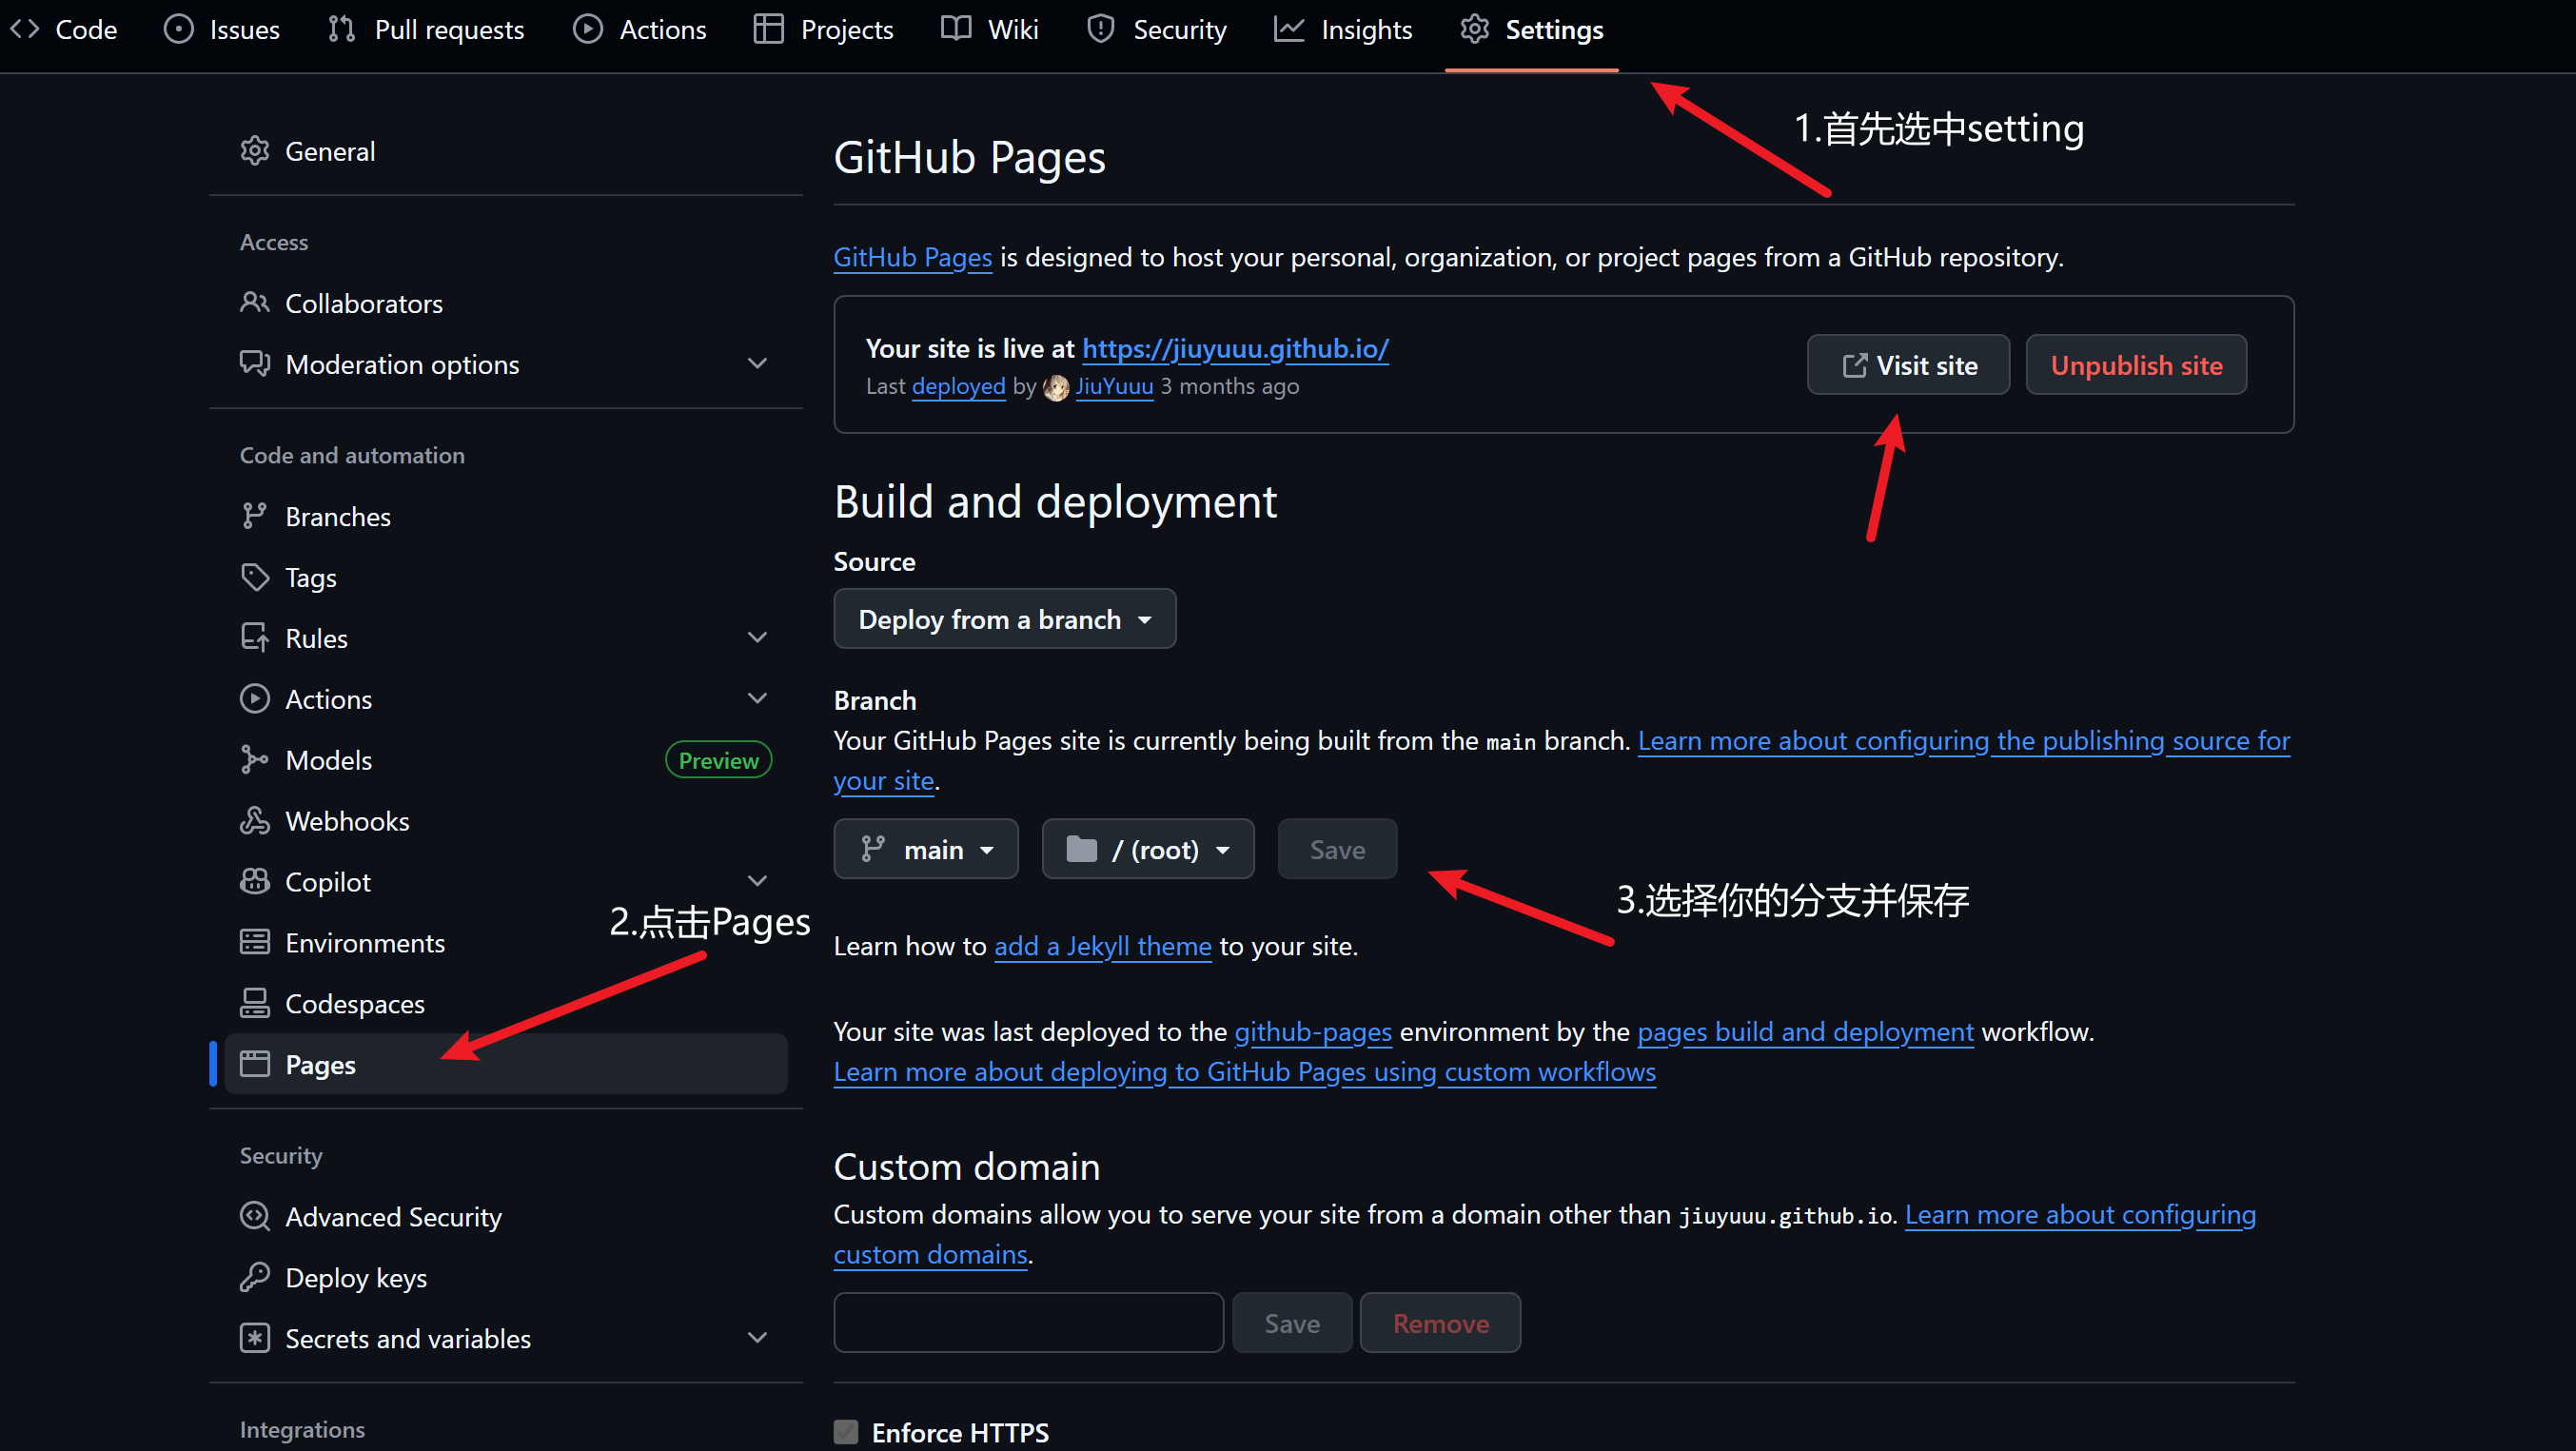Click the Issues circle icon
The image size is (2576, 1451).
coord(178,29)
